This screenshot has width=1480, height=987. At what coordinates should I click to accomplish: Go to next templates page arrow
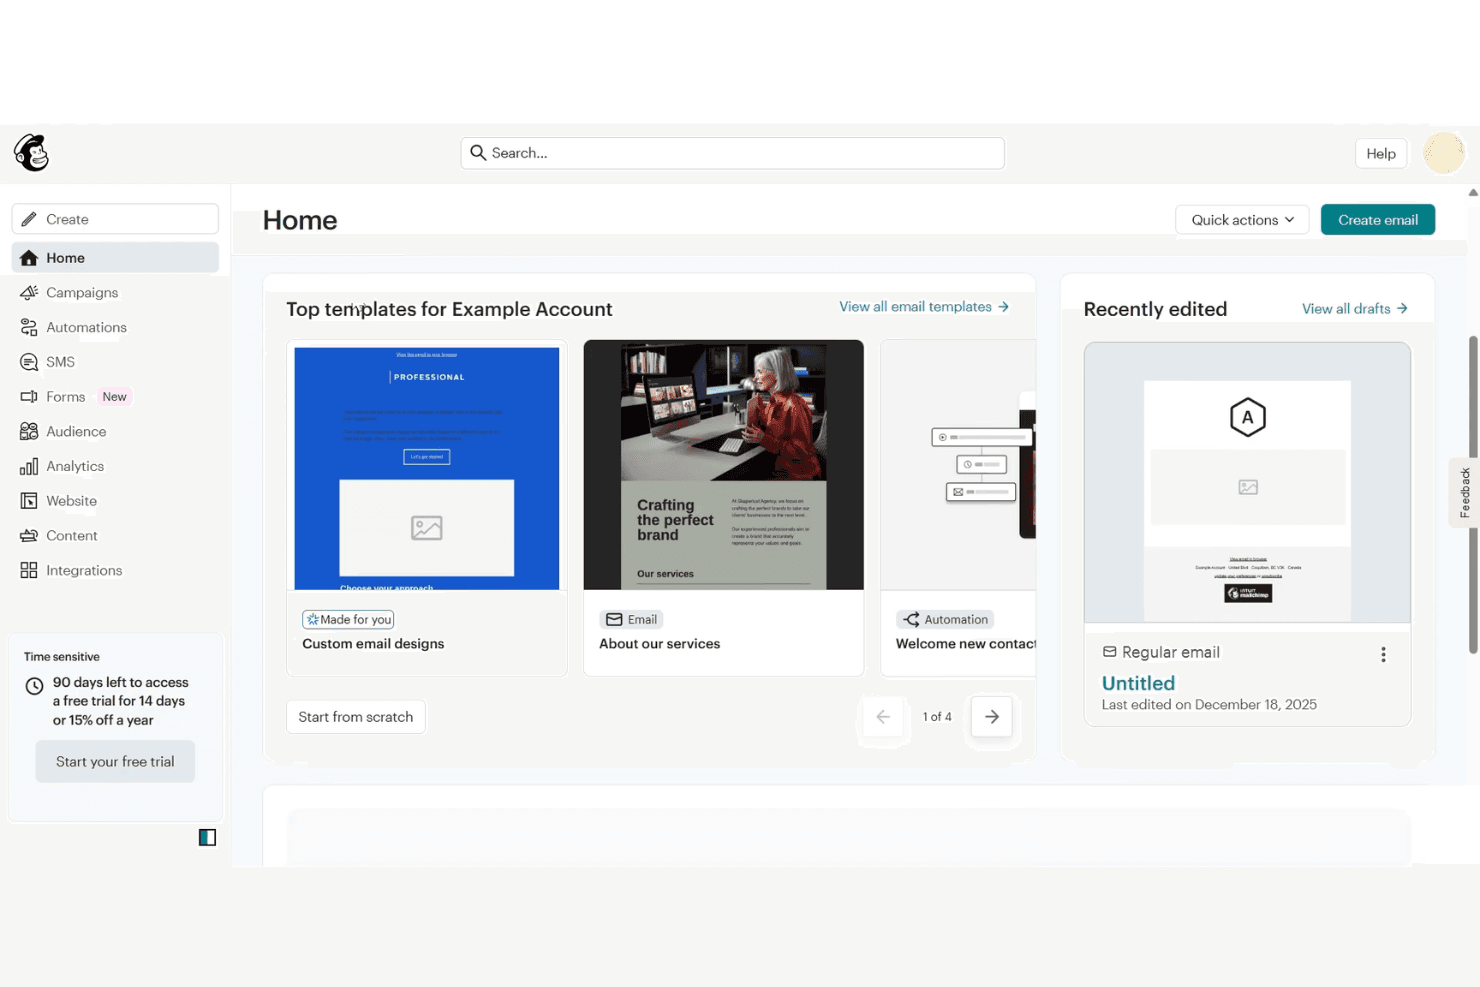pos(992,717)
